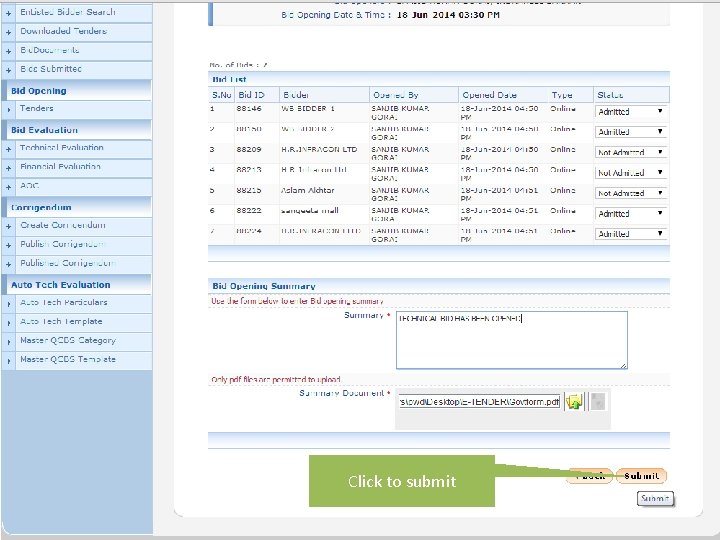Open Technical Evaluation menu item
The width and height of the screenshot is (720, 540).
pyautogui.click(x=62, y=148)
